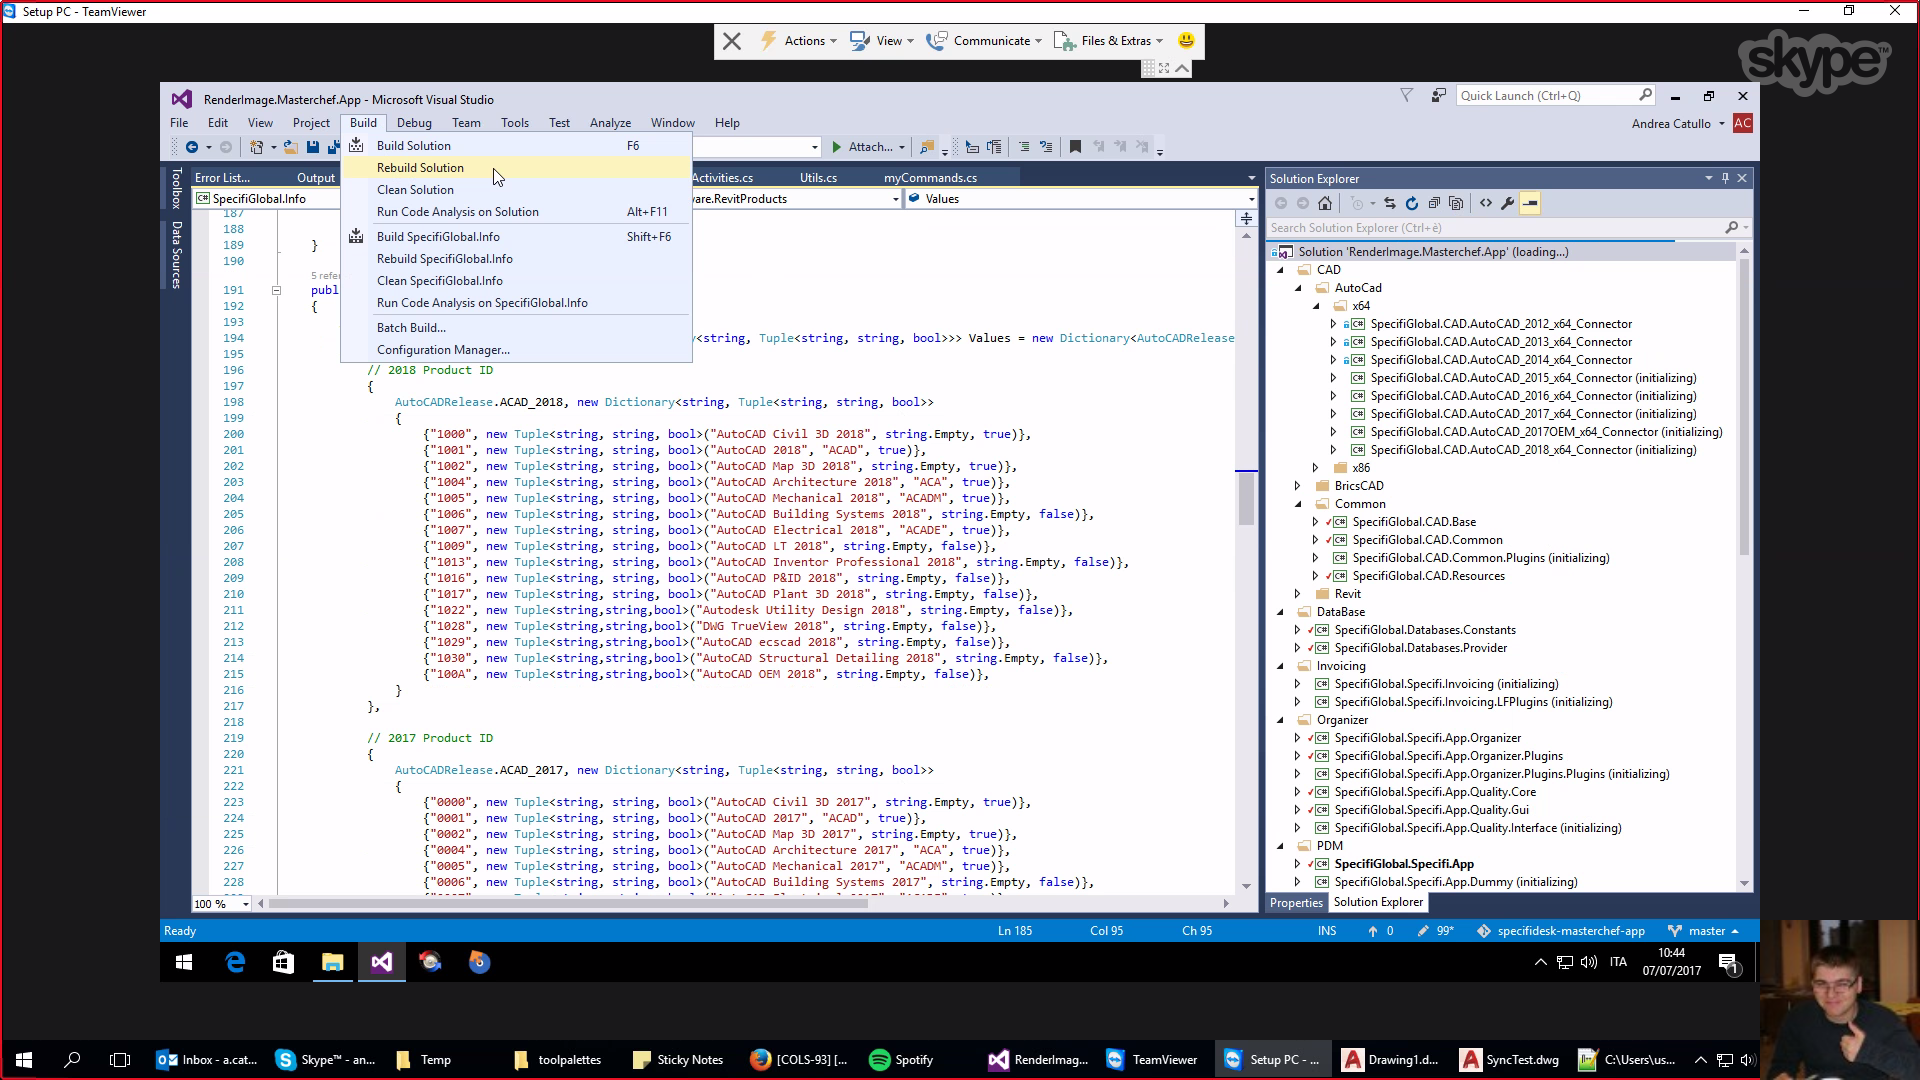Screen dimensions: 1920x1080
Task: Click the New Project icon in VS toolbar
Action: (x=257, y=147)
